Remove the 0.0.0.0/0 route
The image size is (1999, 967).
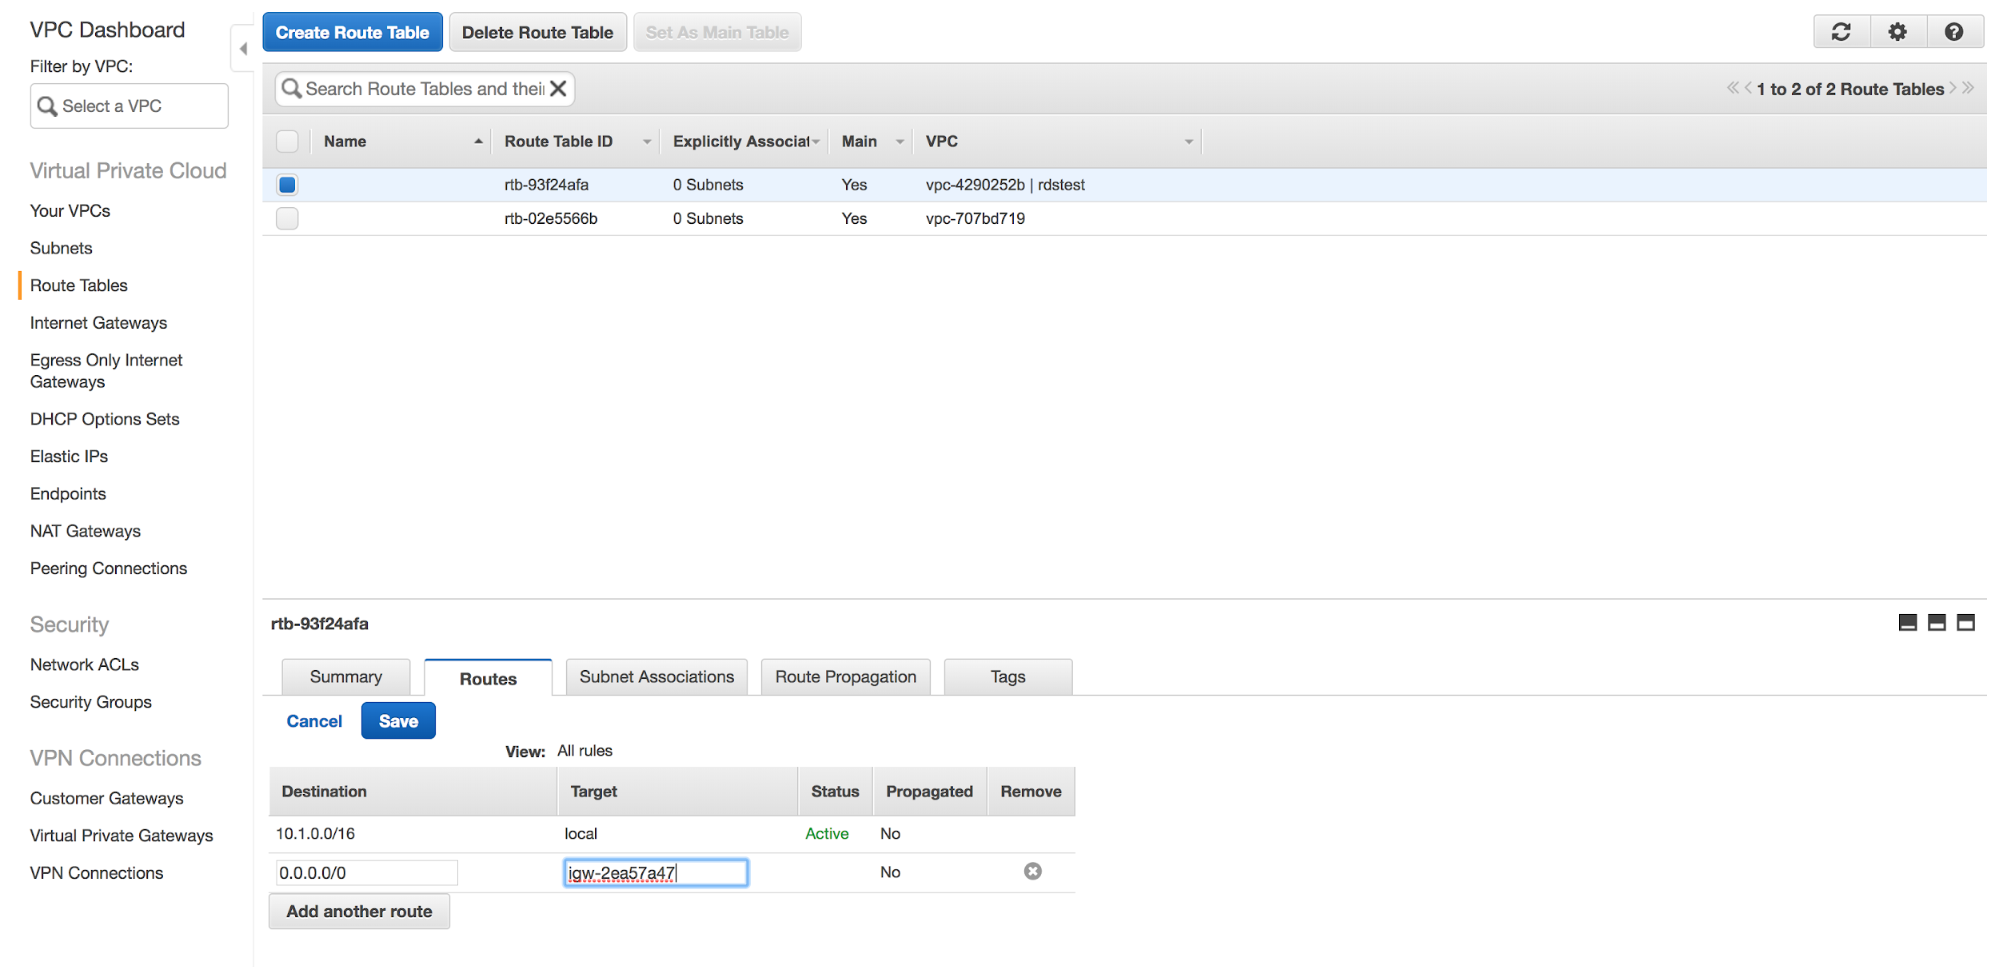click(1032, 871)
